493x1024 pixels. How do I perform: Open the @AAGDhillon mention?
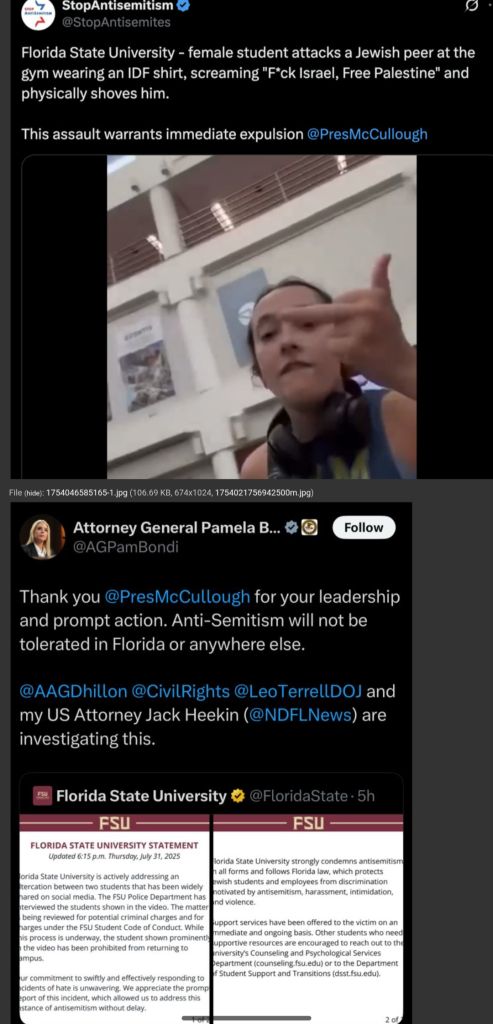[x=73, y=691]
